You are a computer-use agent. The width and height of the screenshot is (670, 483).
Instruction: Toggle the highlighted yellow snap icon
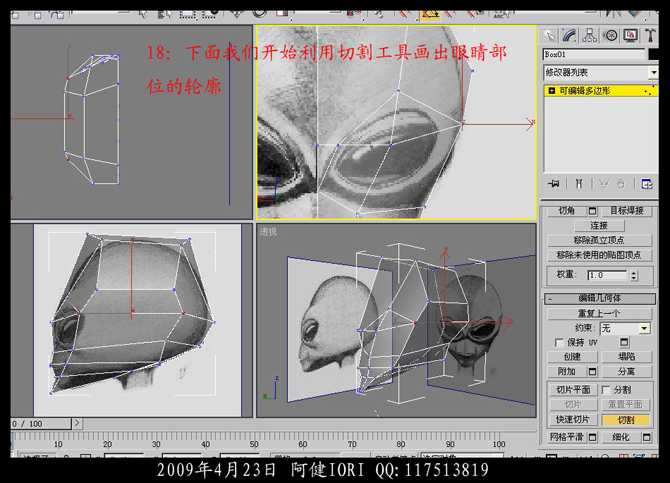point(430,15)
